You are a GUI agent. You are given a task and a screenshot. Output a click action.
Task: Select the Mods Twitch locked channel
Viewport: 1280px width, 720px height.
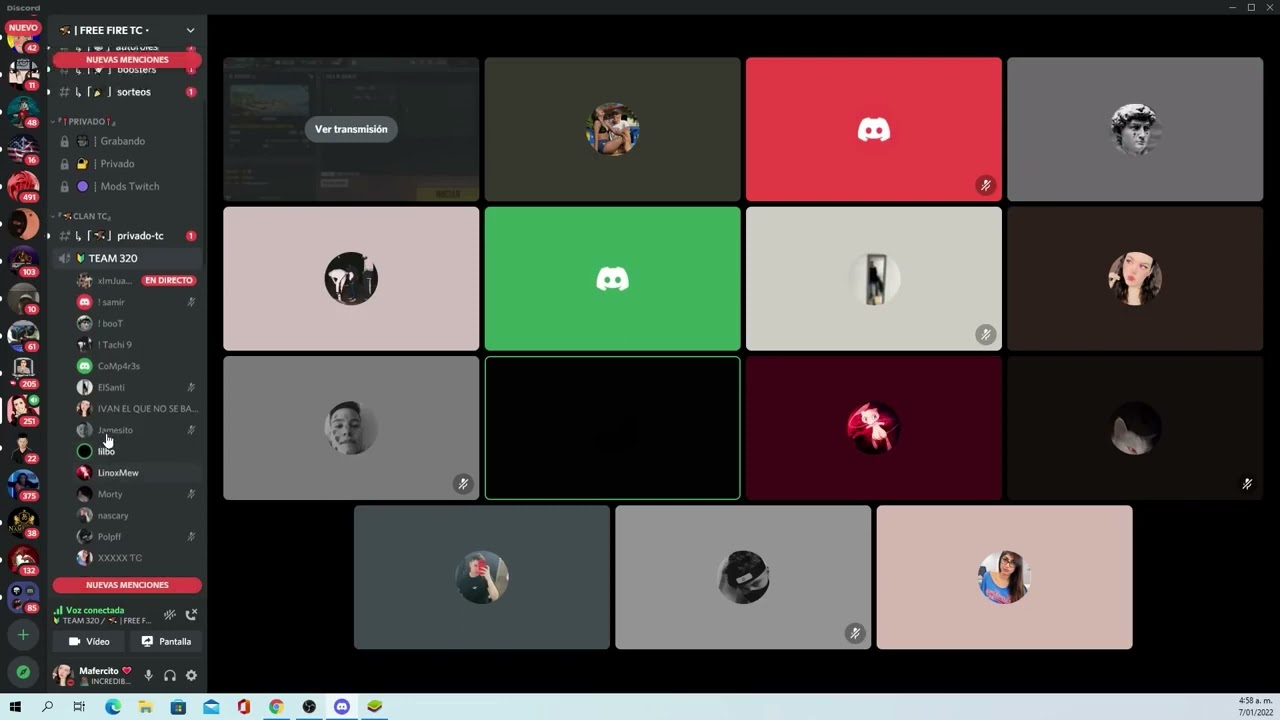127,187
